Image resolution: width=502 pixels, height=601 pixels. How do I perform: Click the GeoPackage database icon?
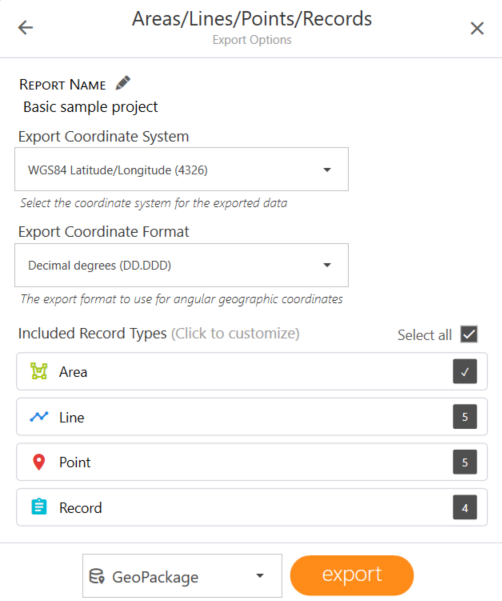click(x=97, y=576)
